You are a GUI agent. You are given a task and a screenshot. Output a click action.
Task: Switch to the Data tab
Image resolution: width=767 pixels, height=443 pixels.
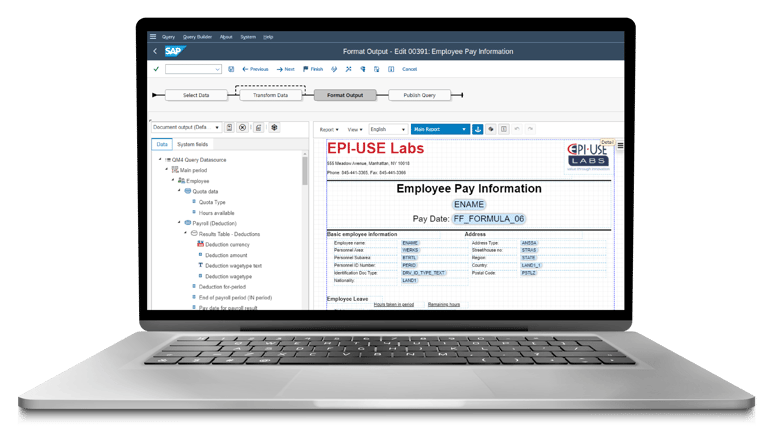coord(162,144)
